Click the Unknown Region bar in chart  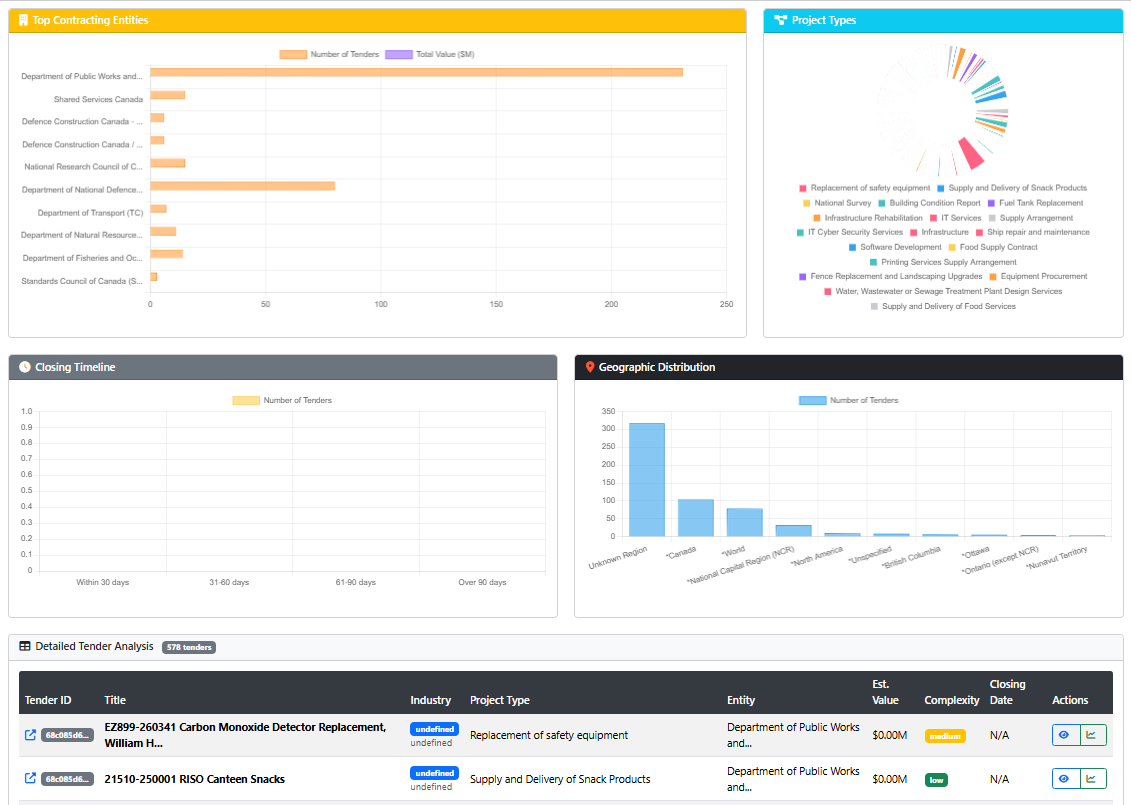coord(646,480)
